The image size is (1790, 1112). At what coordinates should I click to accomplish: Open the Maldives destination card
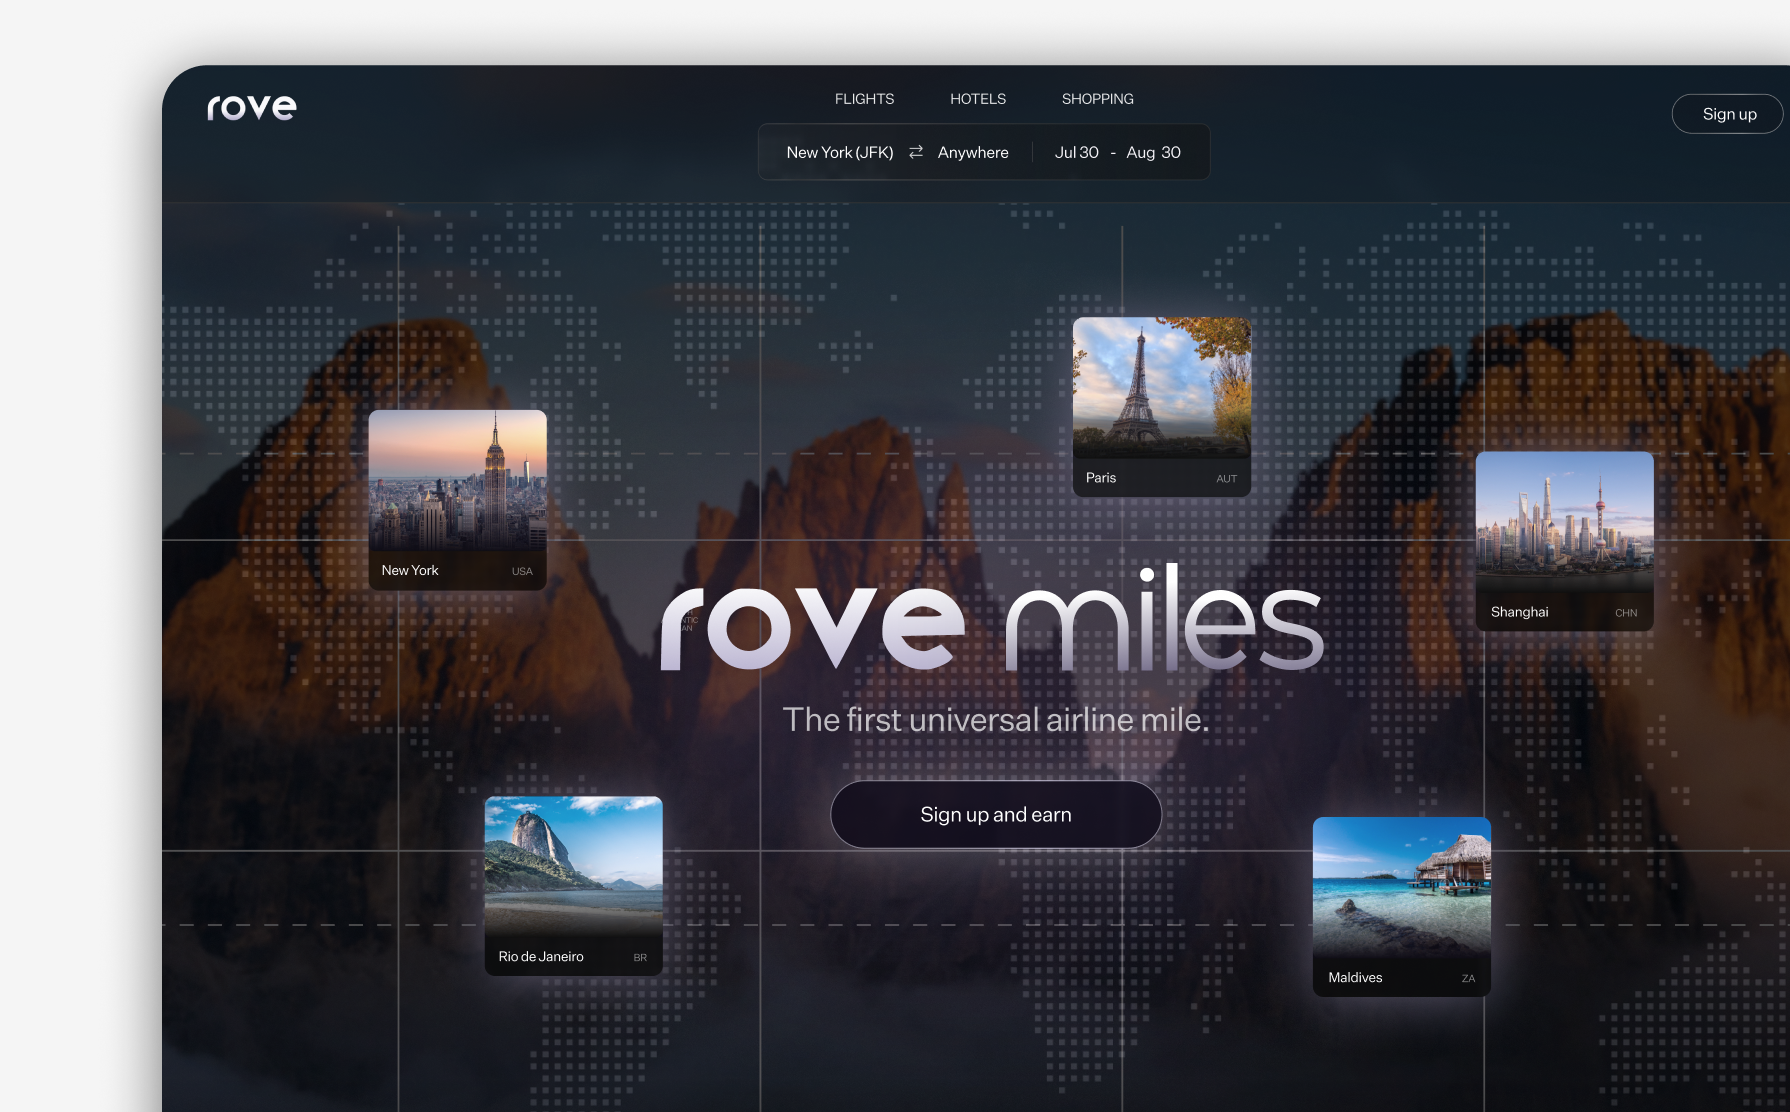(x=1402, y=907)
